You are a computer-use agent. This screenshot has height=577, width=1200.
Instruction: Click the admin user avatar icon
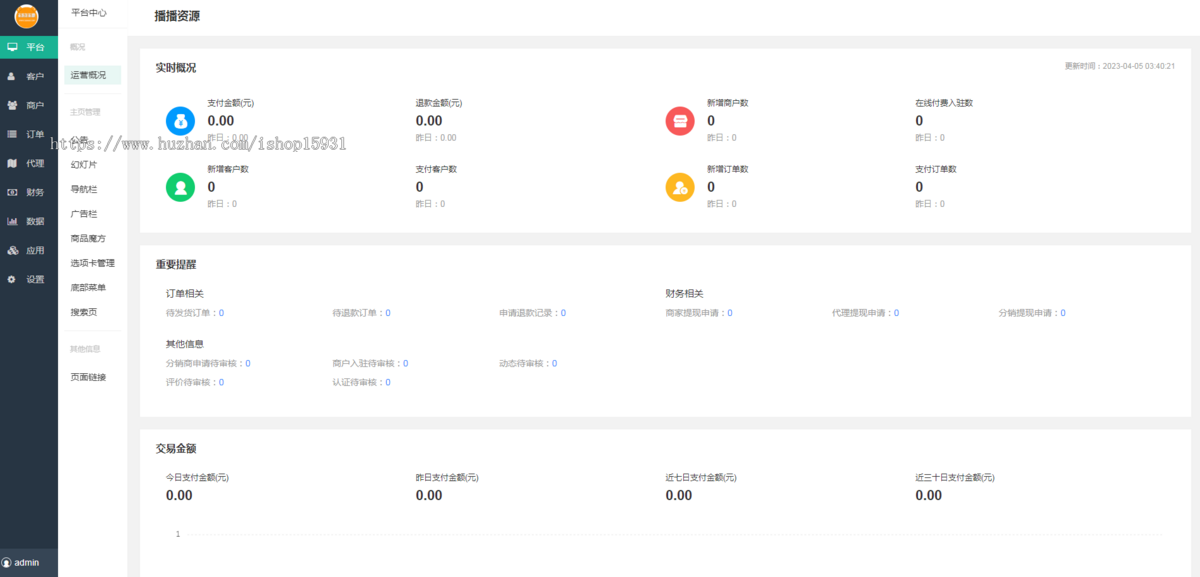pos(6,563)
